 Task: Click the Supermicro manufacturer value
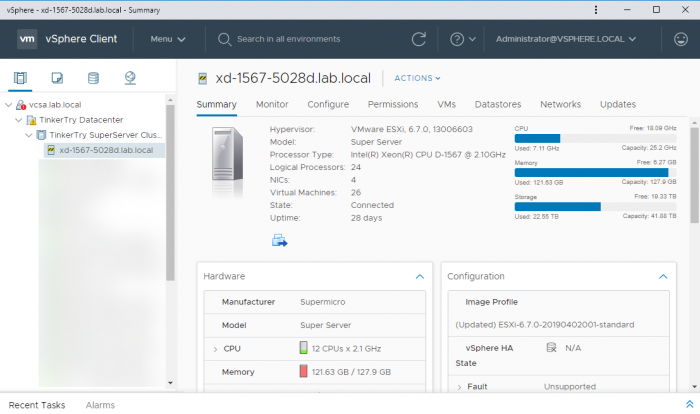[323, 302]
